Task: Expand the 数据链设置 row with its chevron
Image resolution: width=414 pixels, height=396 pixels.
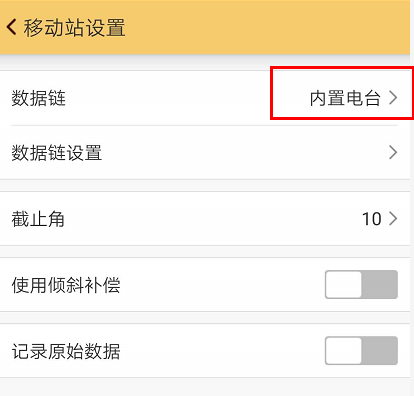Action: (393, 152)
